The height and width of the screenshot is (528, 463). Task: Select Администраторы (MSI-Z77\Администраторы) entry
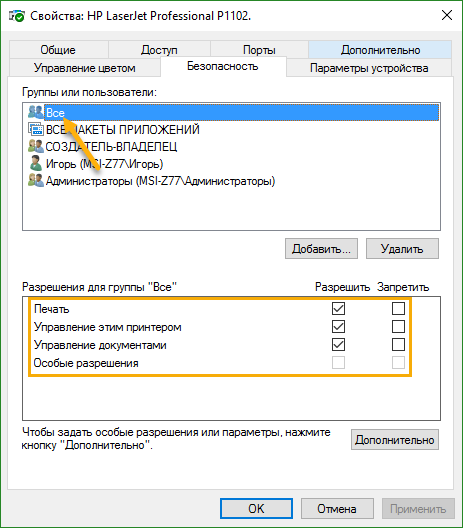160,181
